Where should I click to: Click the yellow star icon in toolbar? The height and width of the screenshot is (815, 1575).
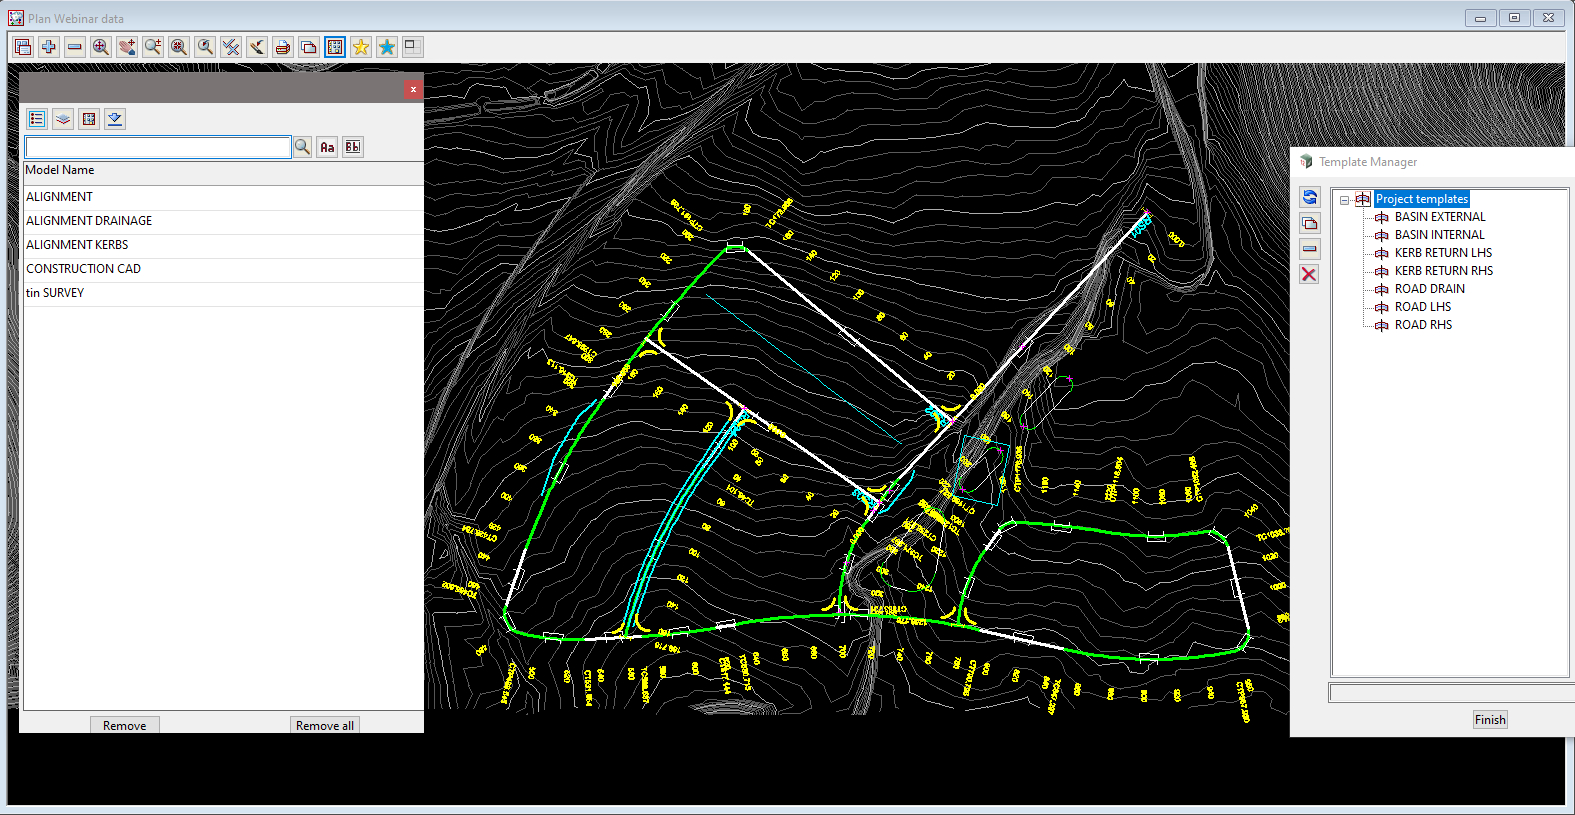[x=361, y=47]
